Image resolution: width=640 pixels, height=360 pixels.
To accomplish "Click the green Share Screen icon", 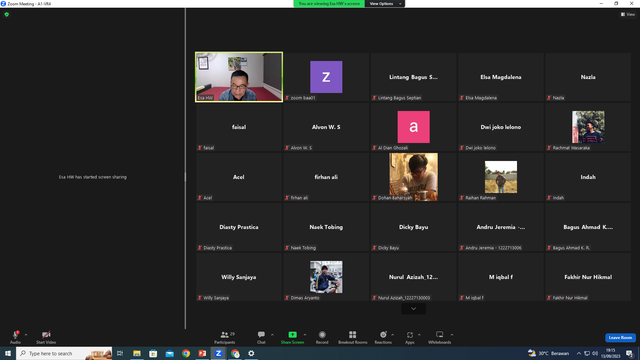I will pos(292,335).
